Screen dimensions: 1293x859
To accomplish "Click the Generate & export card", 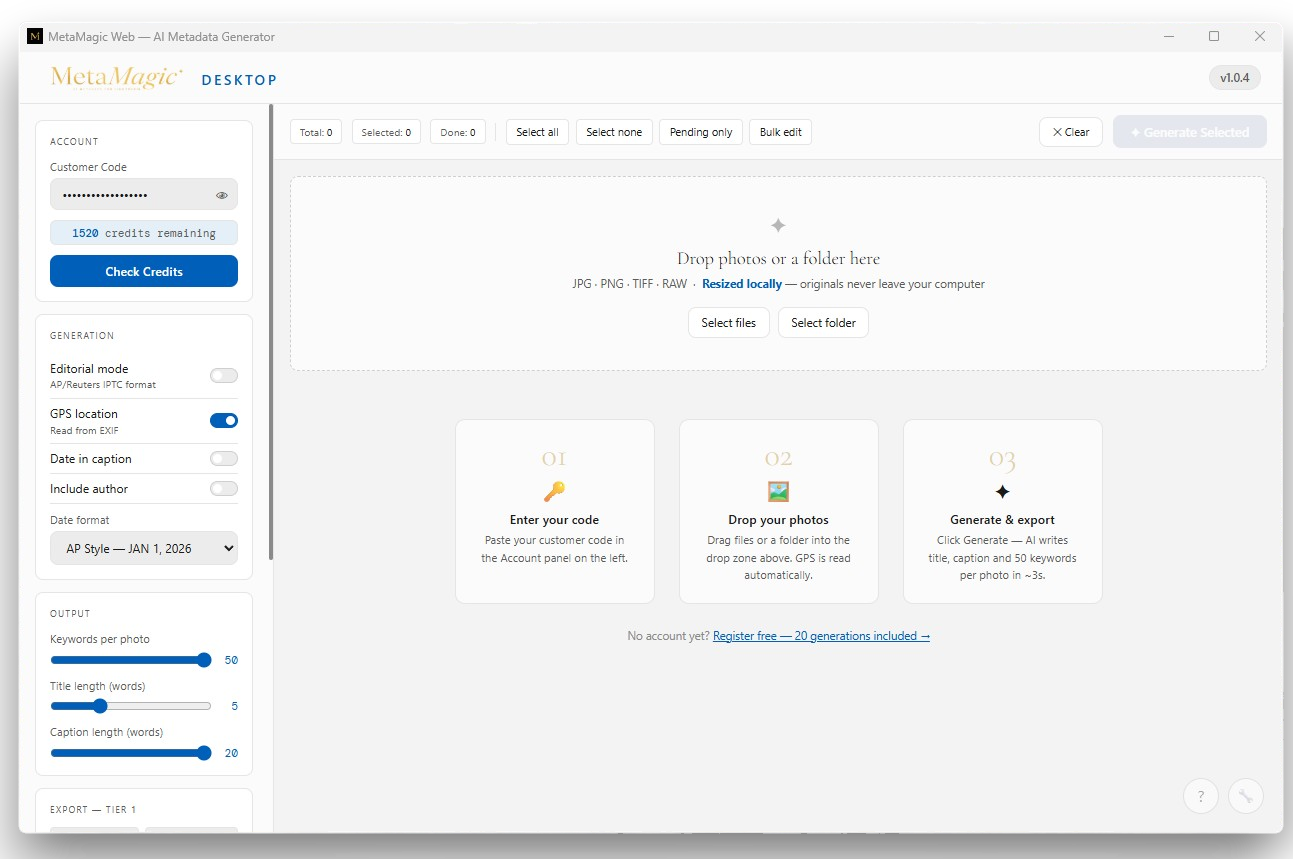I will (x=1003, y=511).
